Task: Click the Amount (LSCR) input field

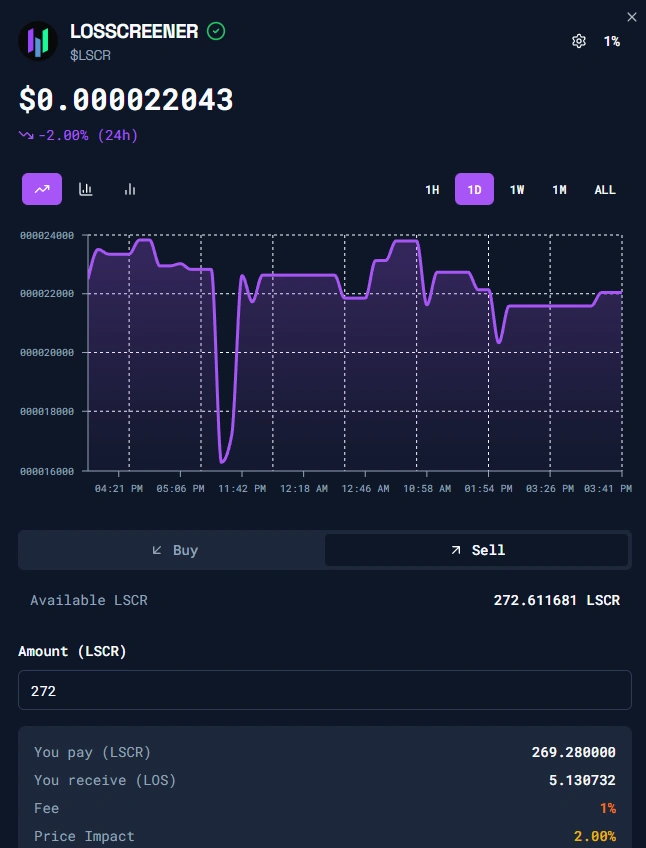Action: [x=325, y=690]
